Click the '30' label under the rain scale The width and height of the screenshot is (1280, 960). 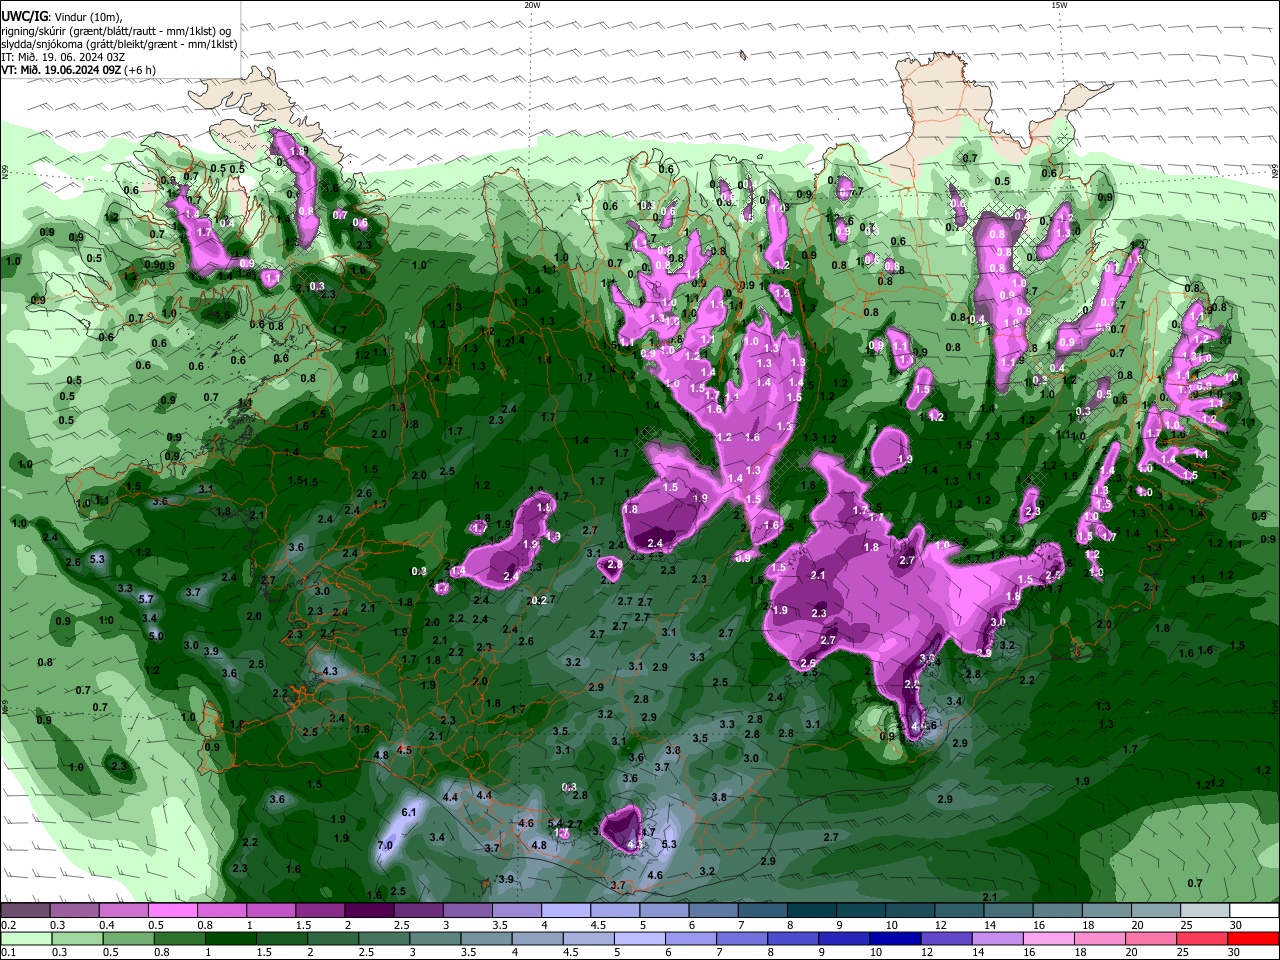tap(1236, 953)
